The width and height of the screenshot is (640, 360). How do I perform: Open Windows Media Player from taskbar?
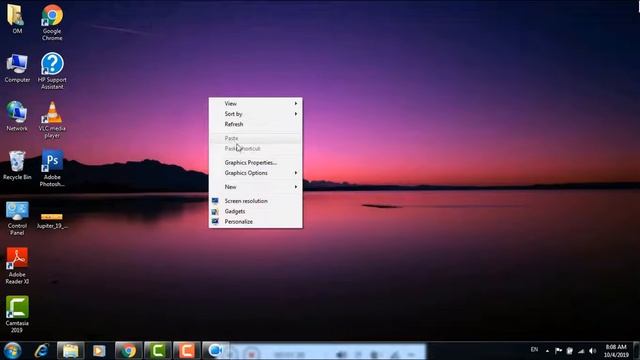(x=99, y=351)
